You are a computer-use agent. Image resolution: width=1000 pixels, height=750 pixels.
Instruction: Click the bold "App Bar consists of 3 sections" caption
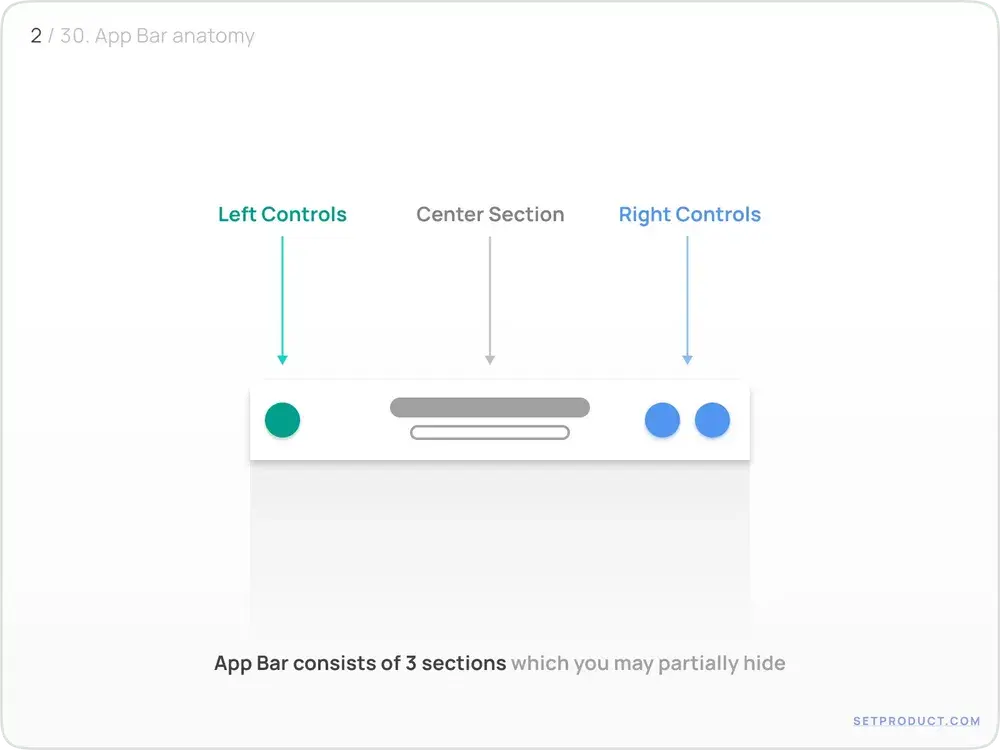360,663
